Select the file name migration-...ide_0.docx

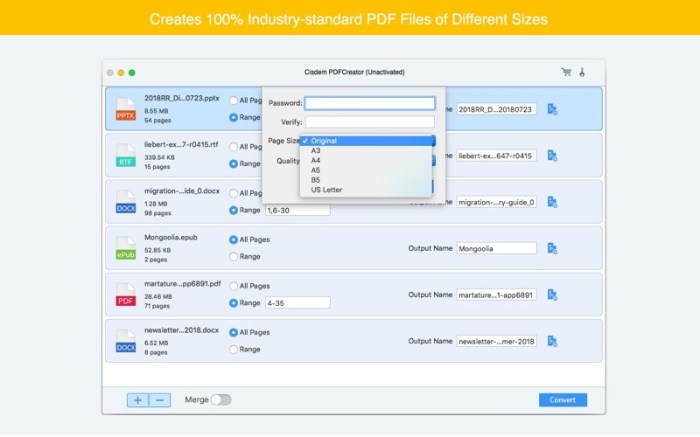pos(182,191)
